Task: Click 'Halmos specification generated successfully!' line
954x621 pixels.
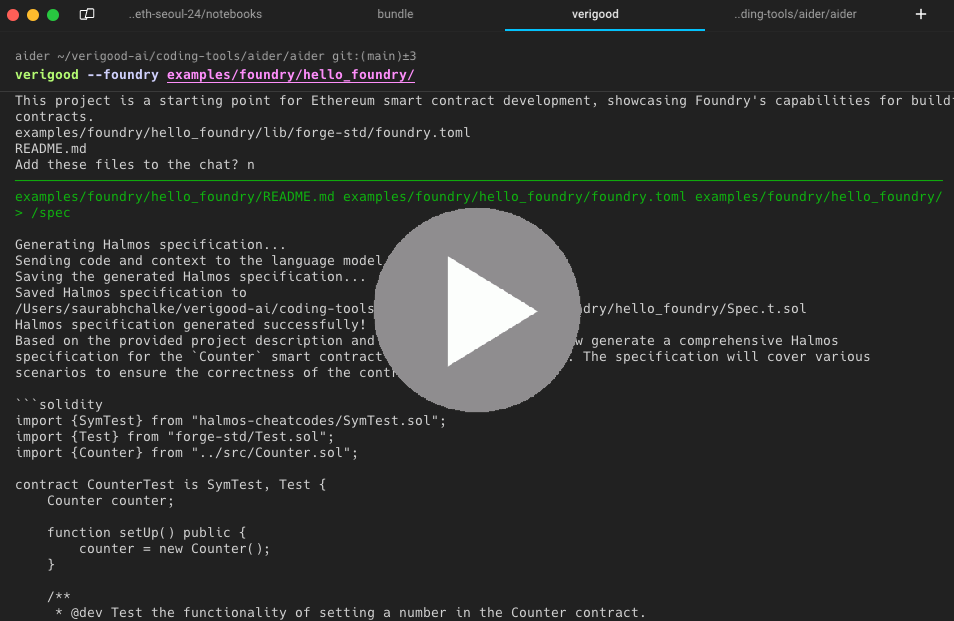Action: click(190, 325)
